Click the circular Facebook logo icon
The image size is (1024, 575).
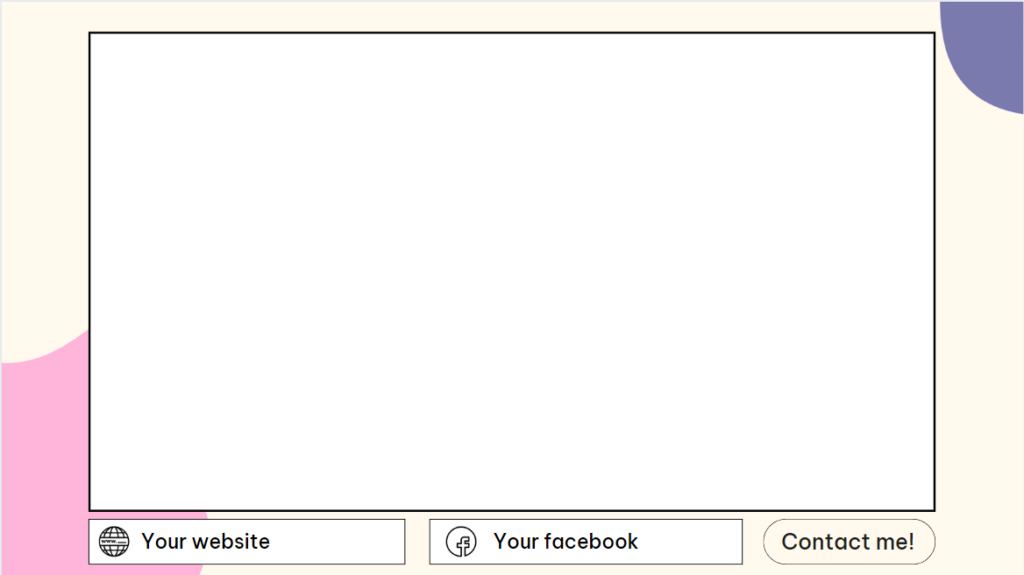(x=461, y=542)
